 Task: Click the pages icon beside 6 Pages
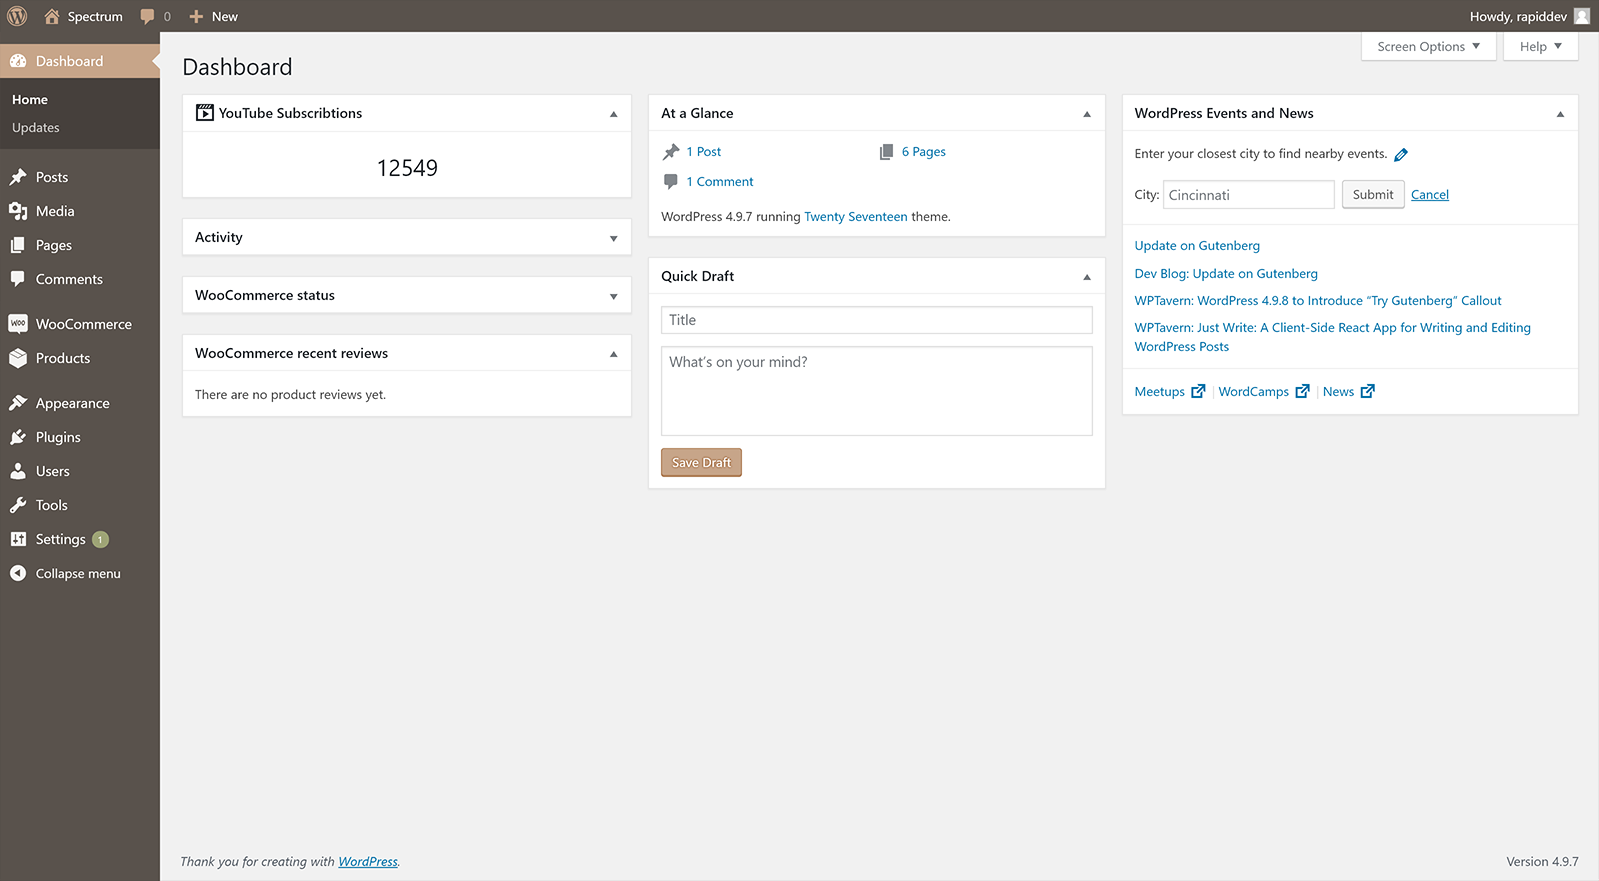[886, 152]
